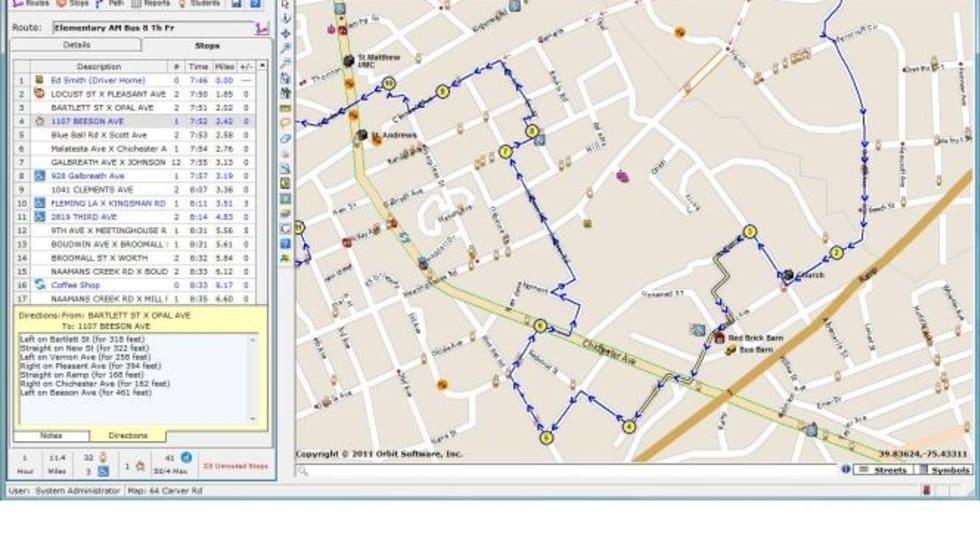
Task: Switch to the Details tab
Action: (77, 45)
